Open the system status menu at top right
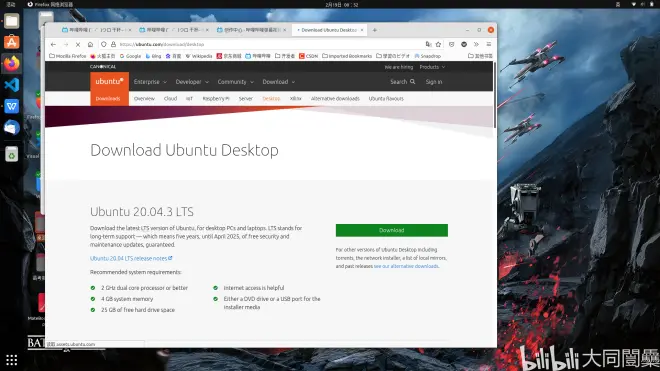The width and height of the screenshot is (660, 371). [643, 4]
